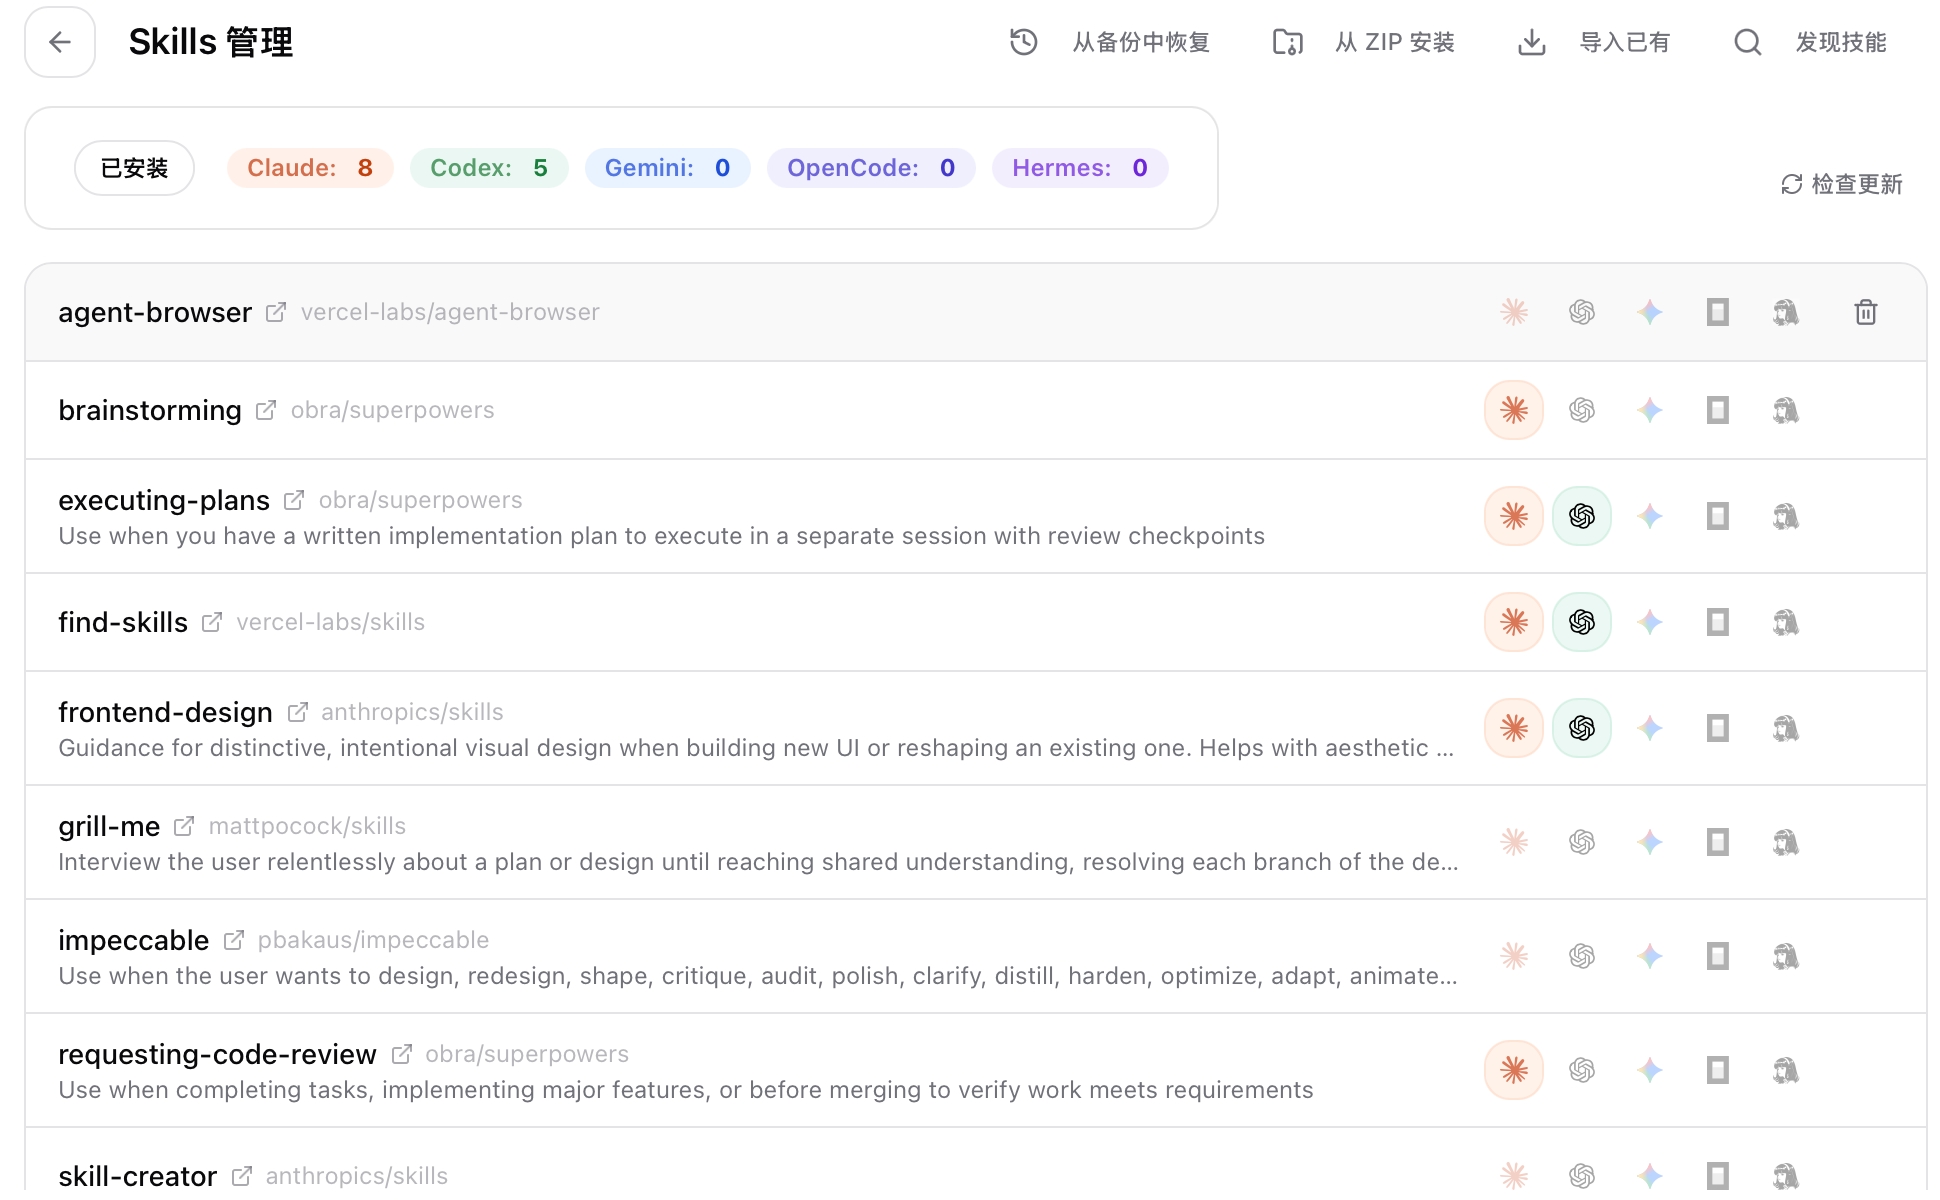Enable Claude for impeccable skill

click(1514, 956)
